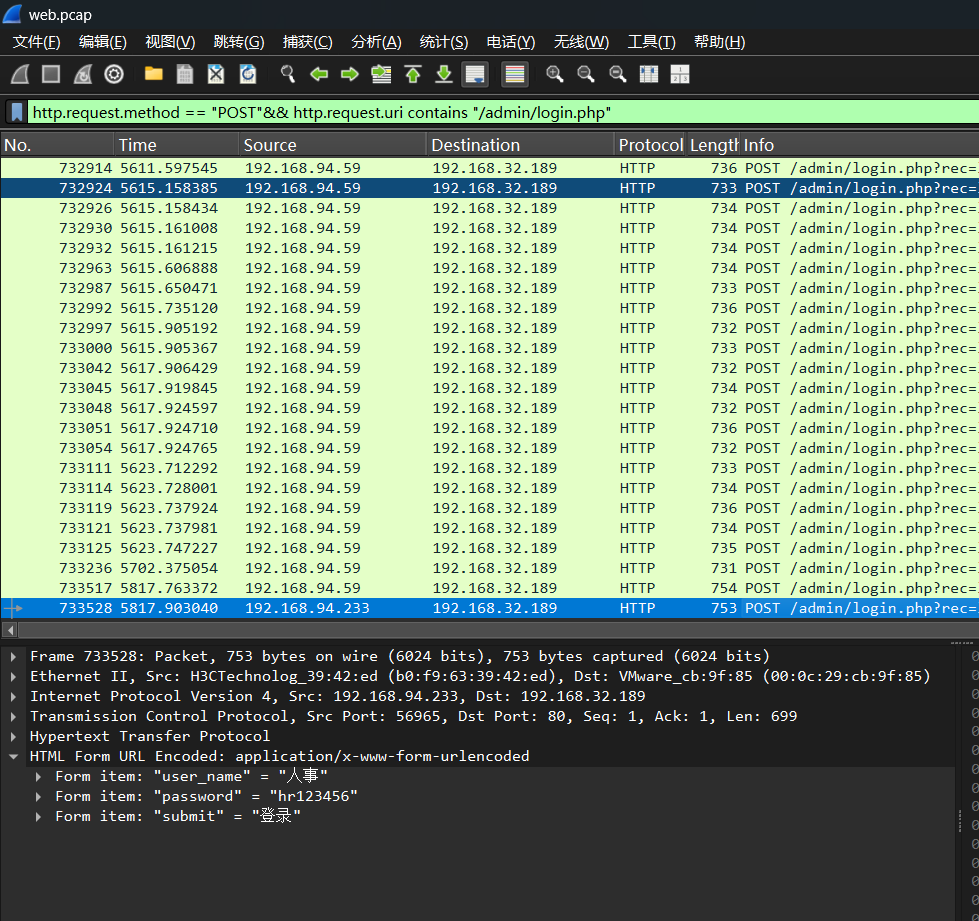This screenshot has height=921, width=979.
Task: Click the start capture shark fin icon
Action: click(20, 74)
